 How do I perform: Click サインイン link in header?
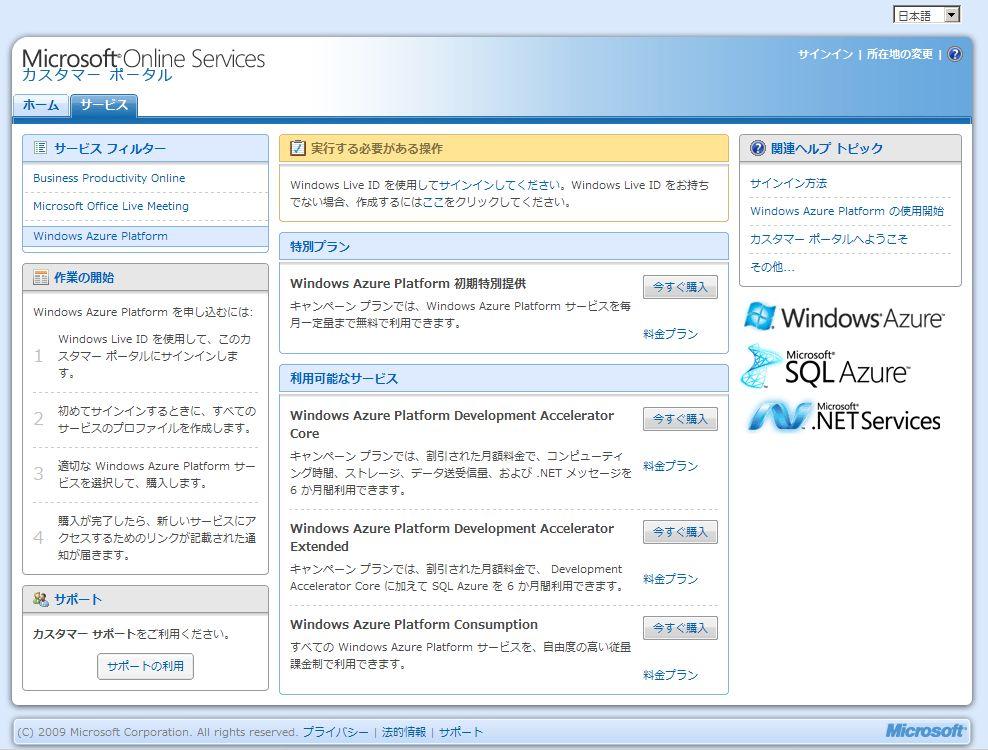[825, 54]
